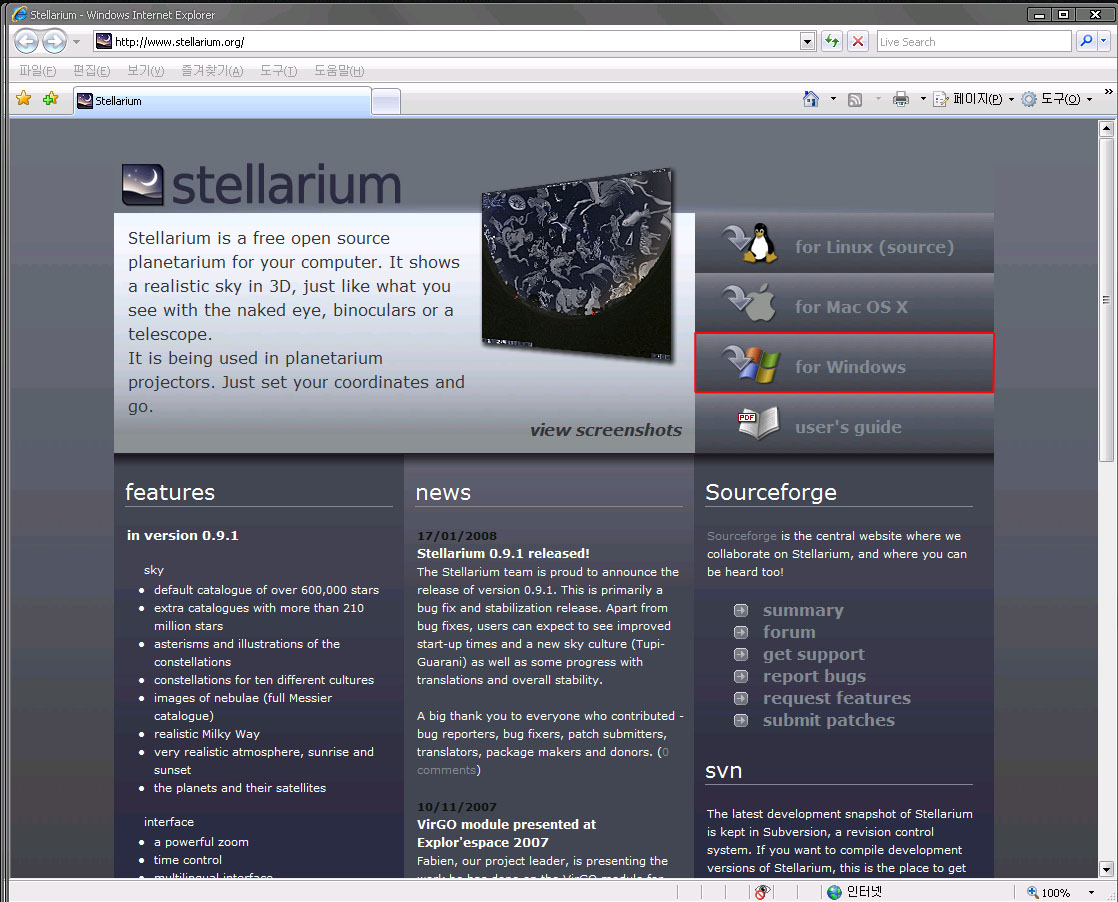Open the Recent Pages dropdown arrow
This screenshot has width=1118, height=902.
[x=76, y=42]
